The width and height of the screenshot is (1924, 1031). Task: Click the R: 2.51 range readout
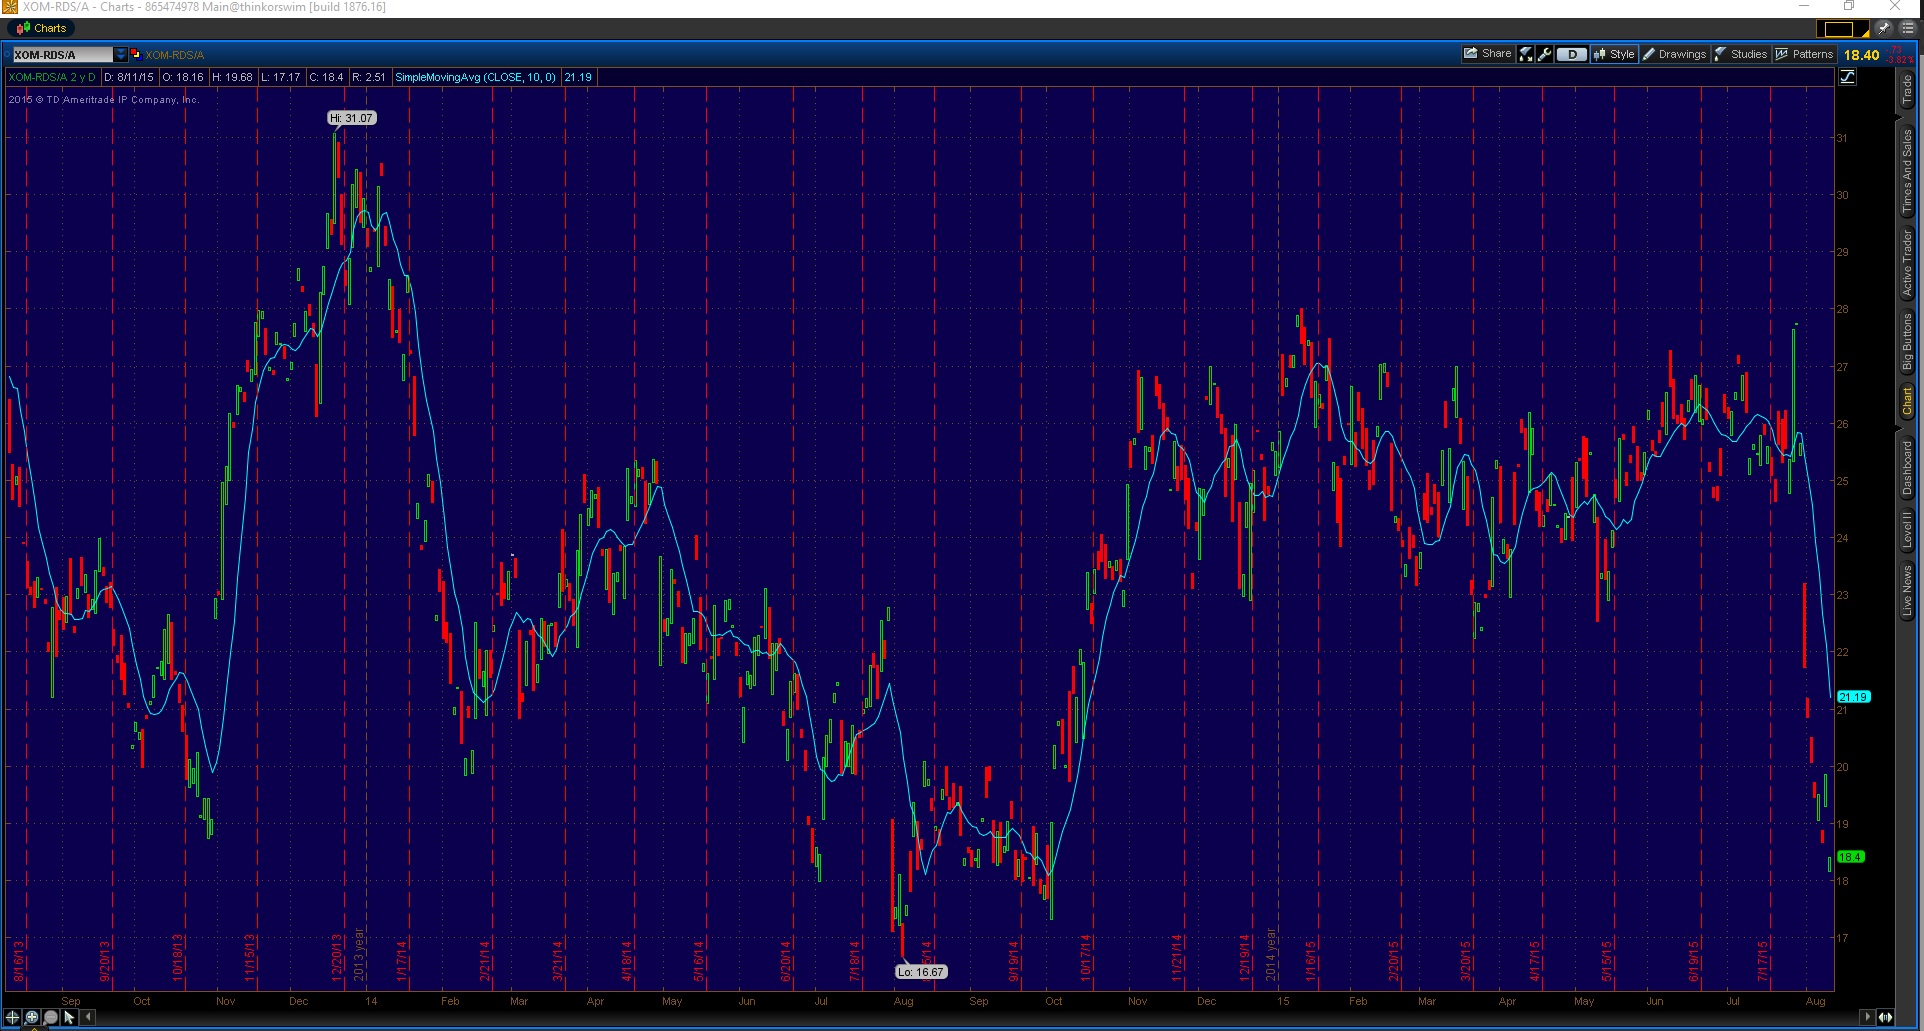pos(369,77)
